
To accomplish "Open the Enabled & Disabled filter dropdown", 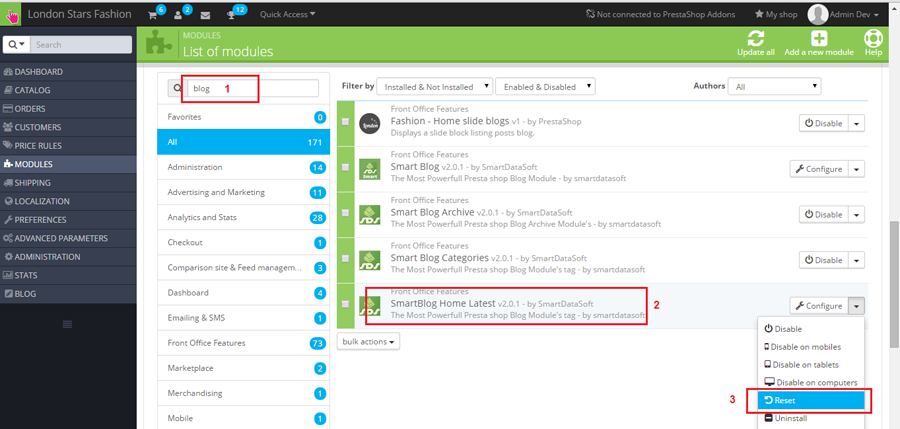I will click(545, 87).
